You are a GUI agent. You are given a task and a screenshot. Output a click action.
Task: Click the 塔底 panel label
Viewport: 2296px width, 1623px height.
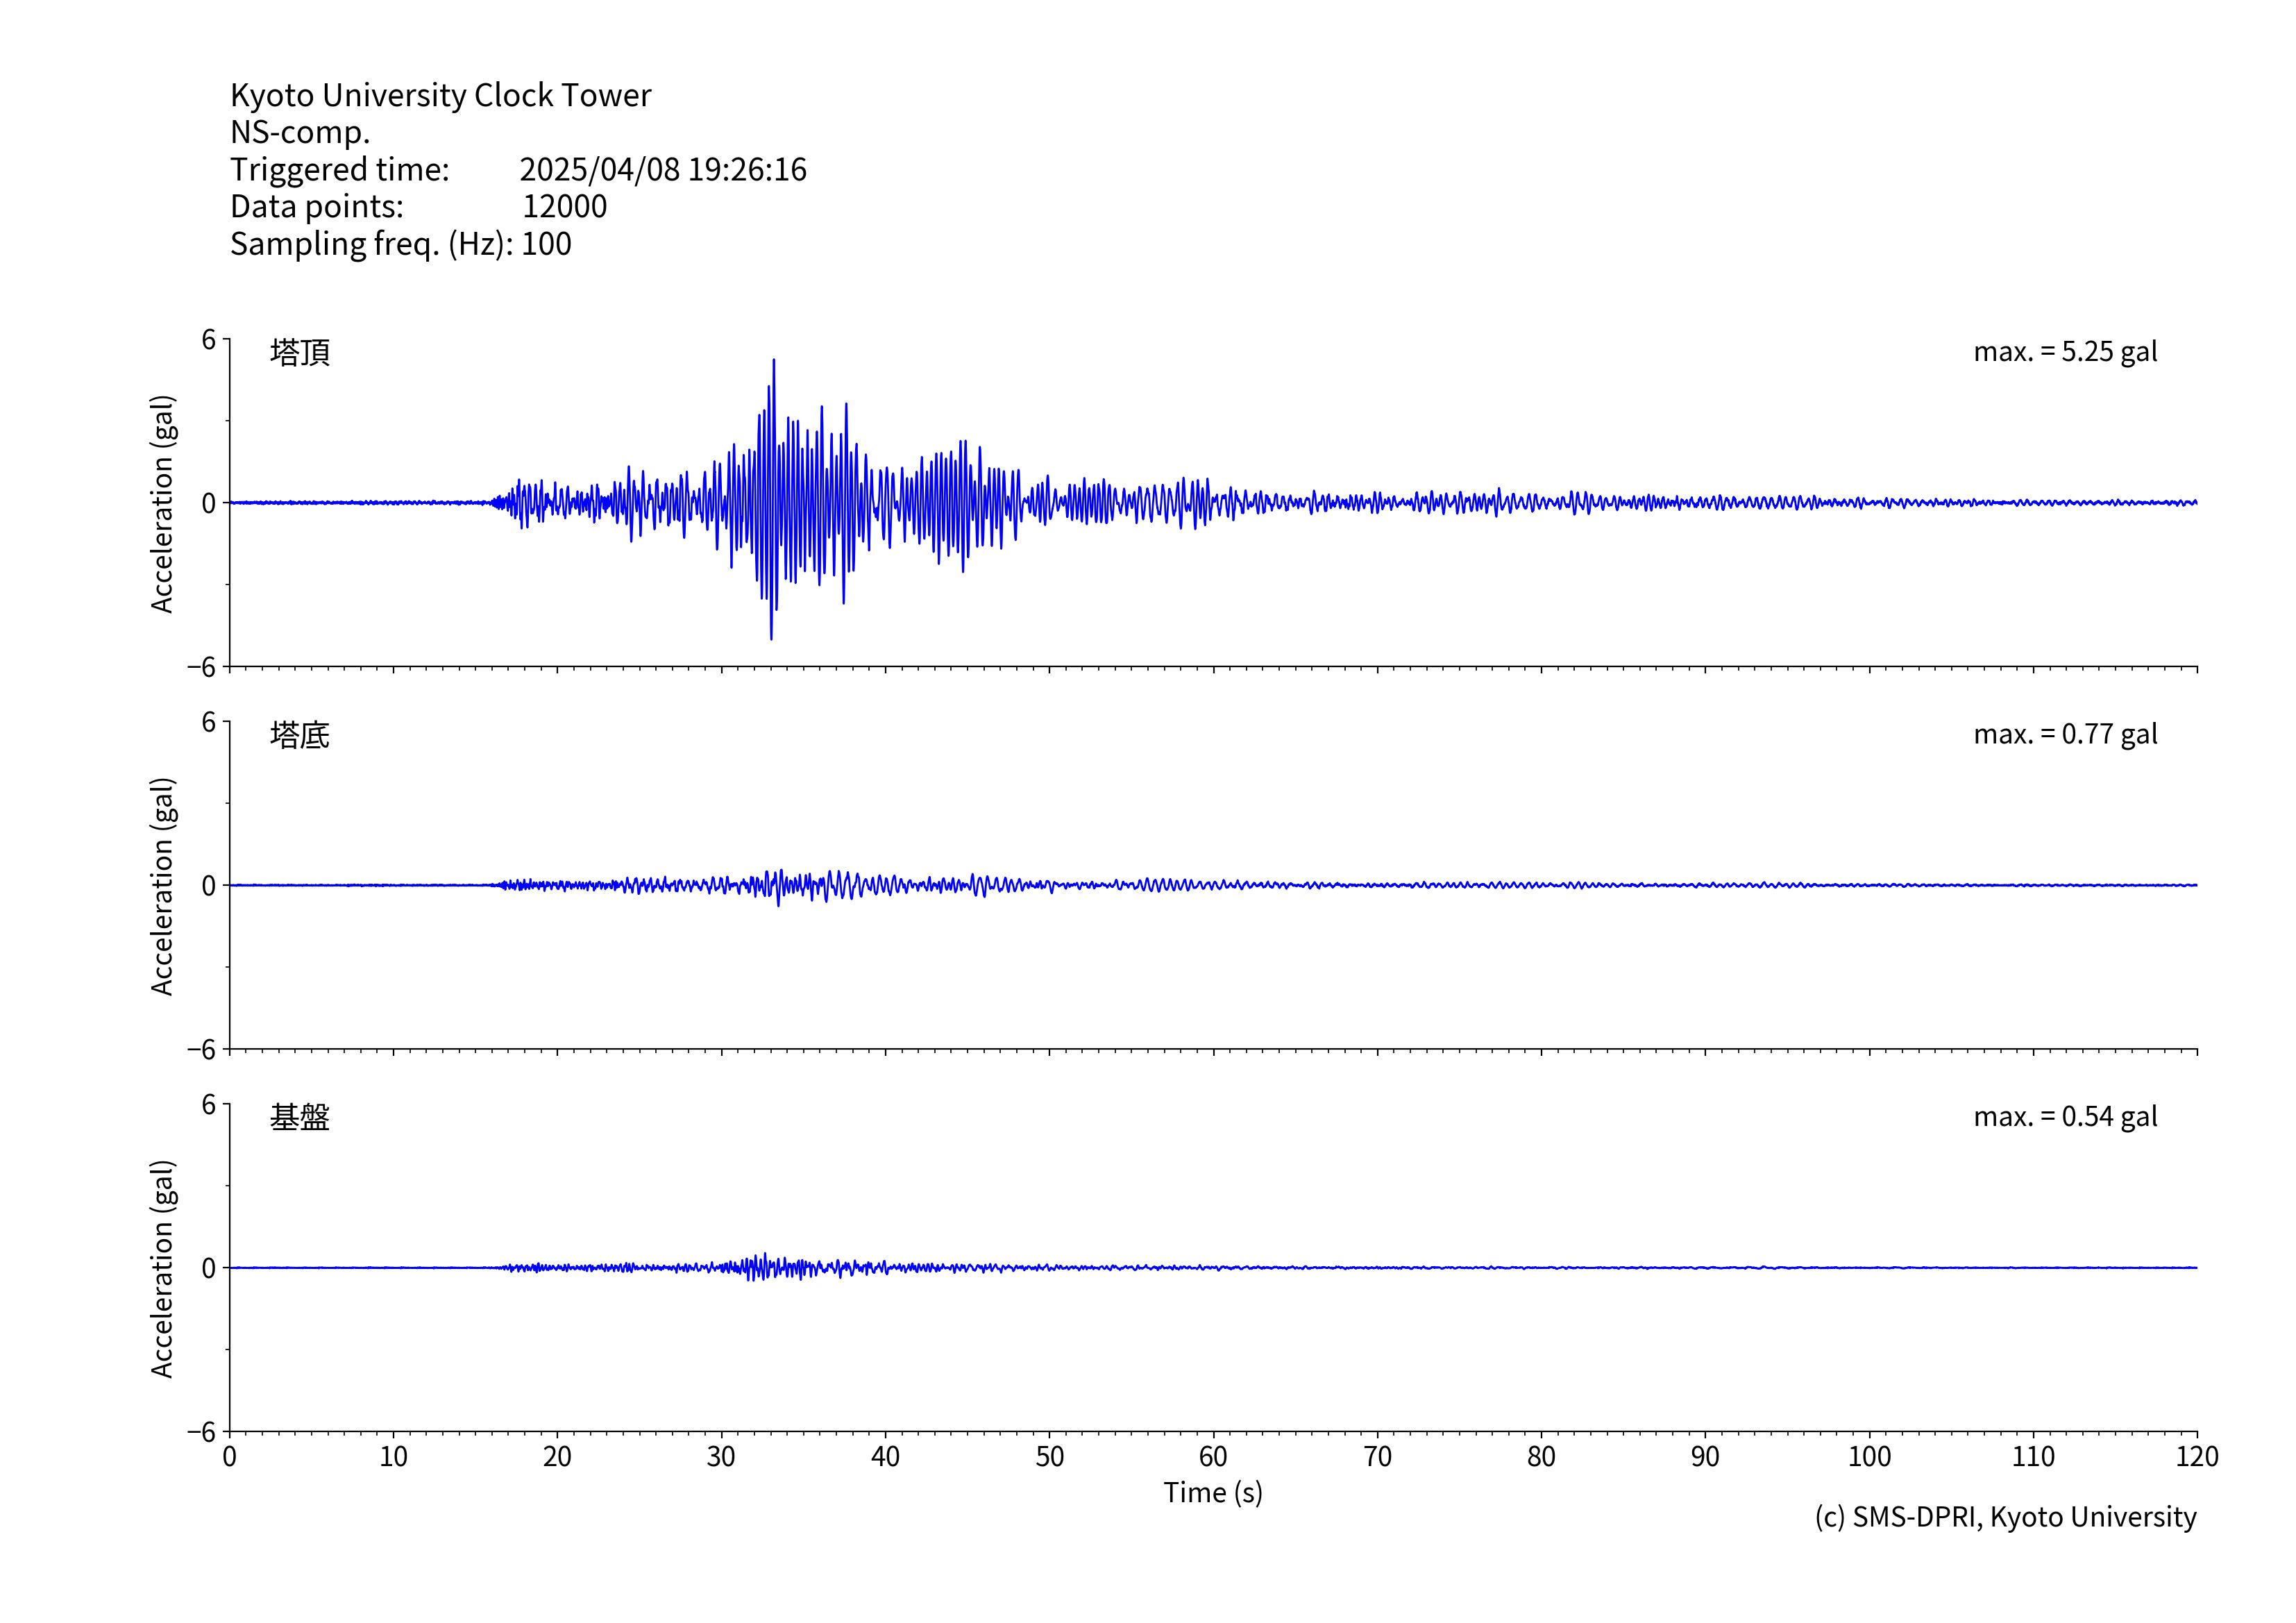click(299, 735)
